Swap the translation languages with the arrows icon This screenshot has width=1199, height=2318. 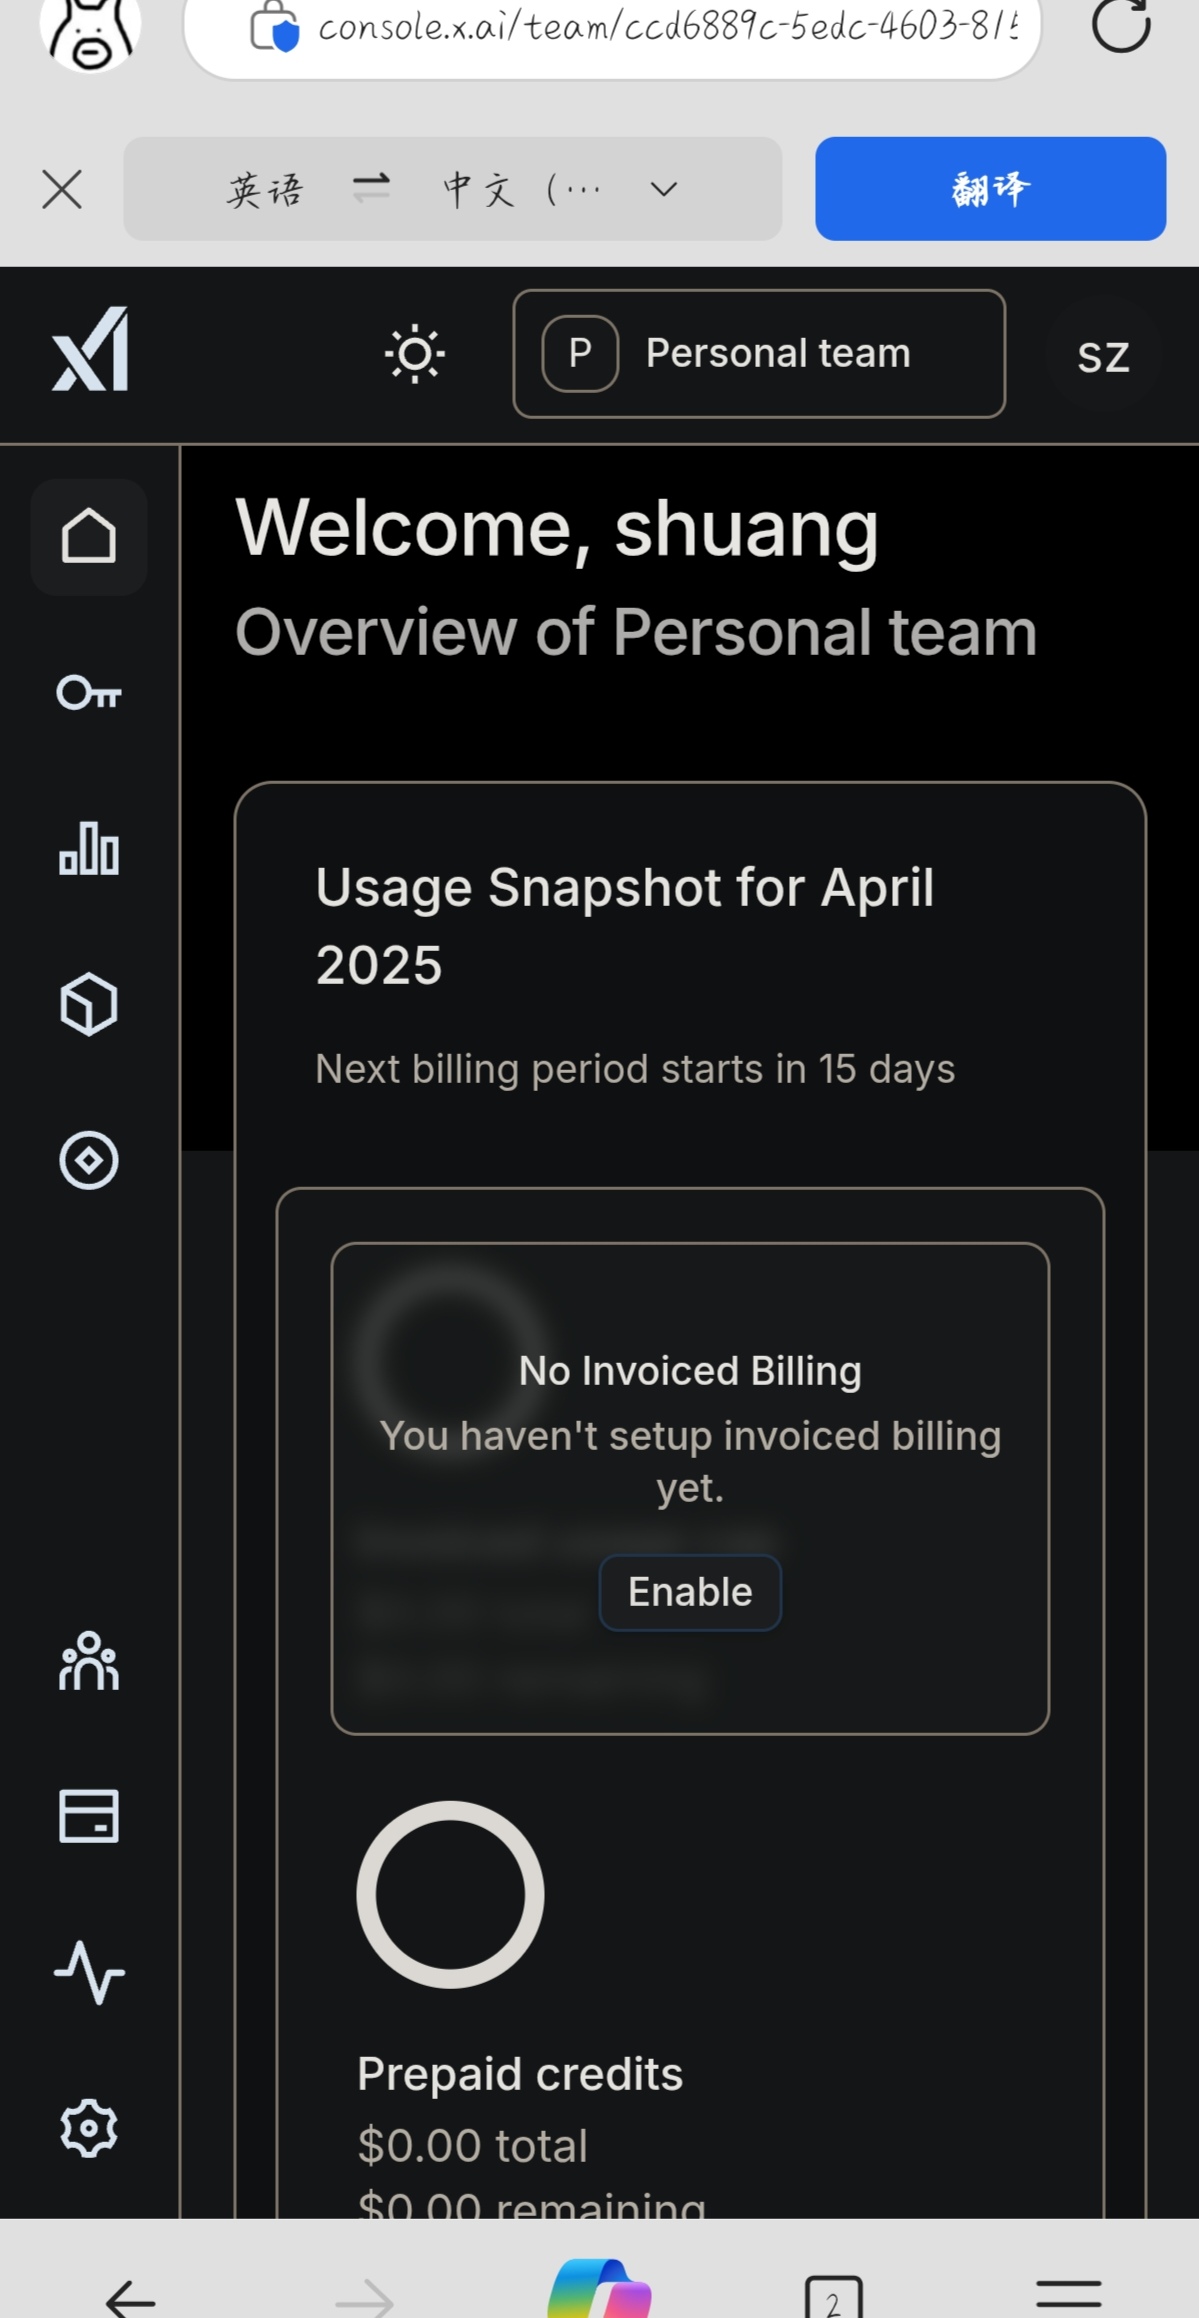371,188
